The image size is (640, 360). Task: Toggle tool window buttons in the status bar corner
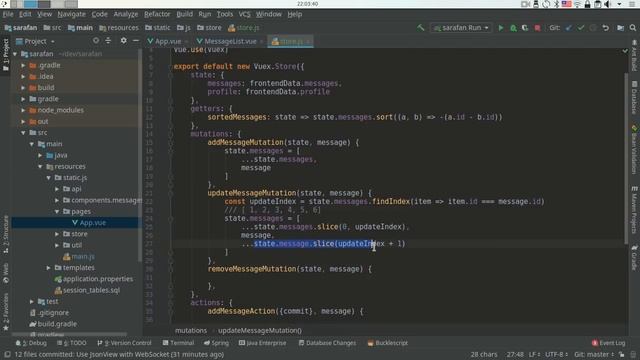tap(7, 354)
